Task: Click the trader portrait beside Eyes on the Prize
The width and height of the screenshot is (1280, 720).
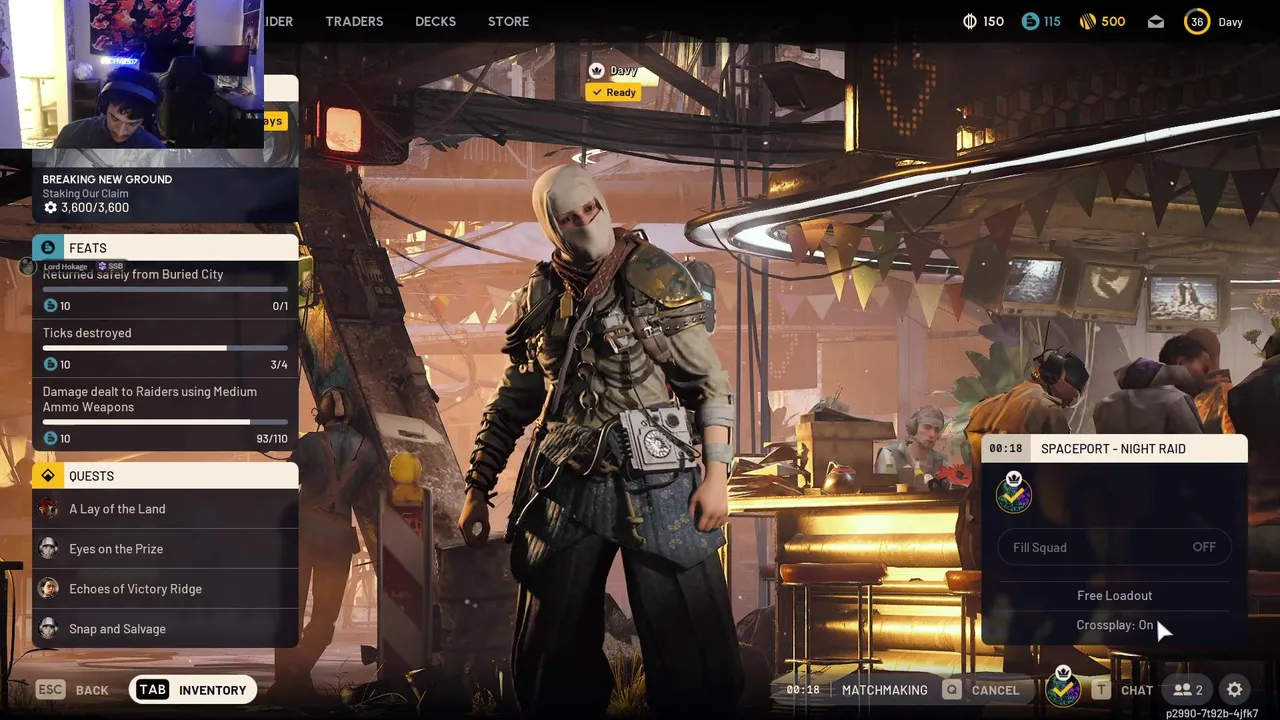Action: click(x=48, y=548)
